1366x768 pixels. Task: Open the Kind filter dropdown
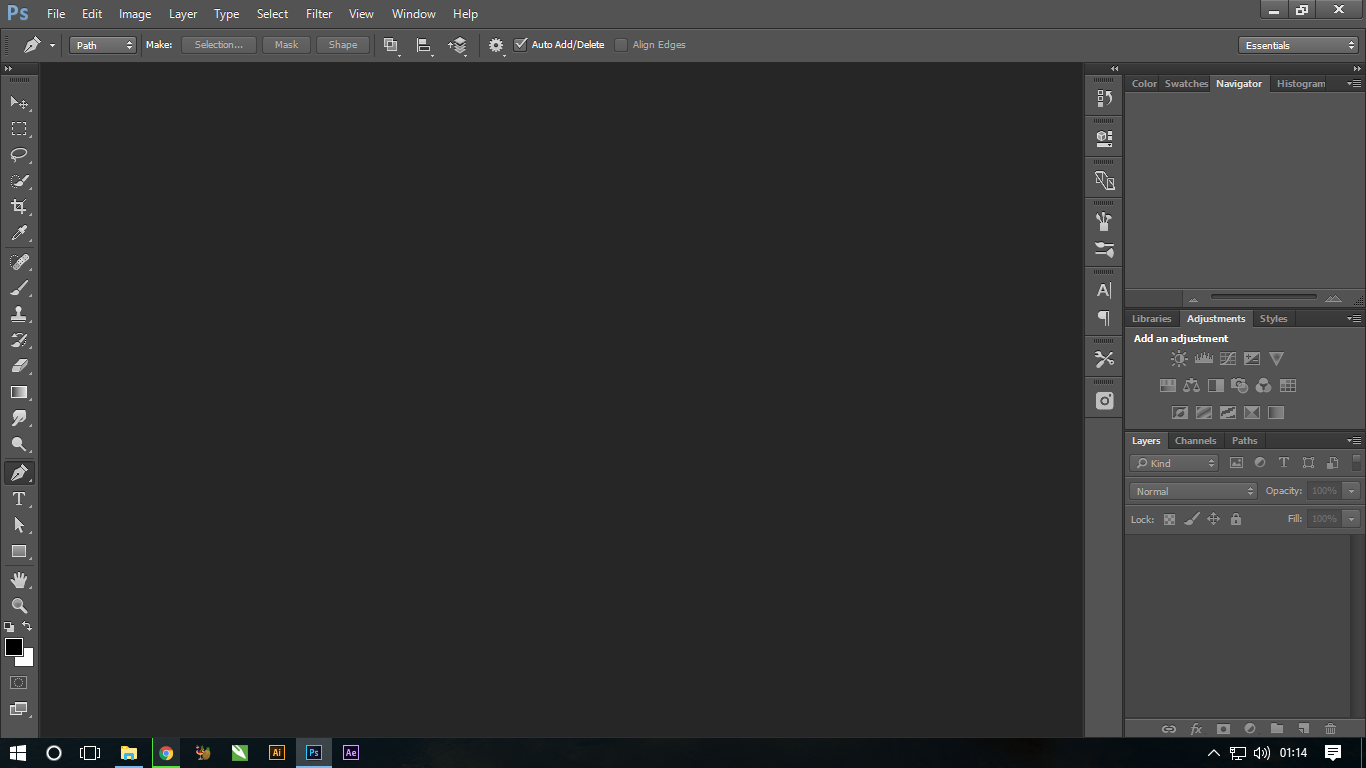coord(1174,463)
